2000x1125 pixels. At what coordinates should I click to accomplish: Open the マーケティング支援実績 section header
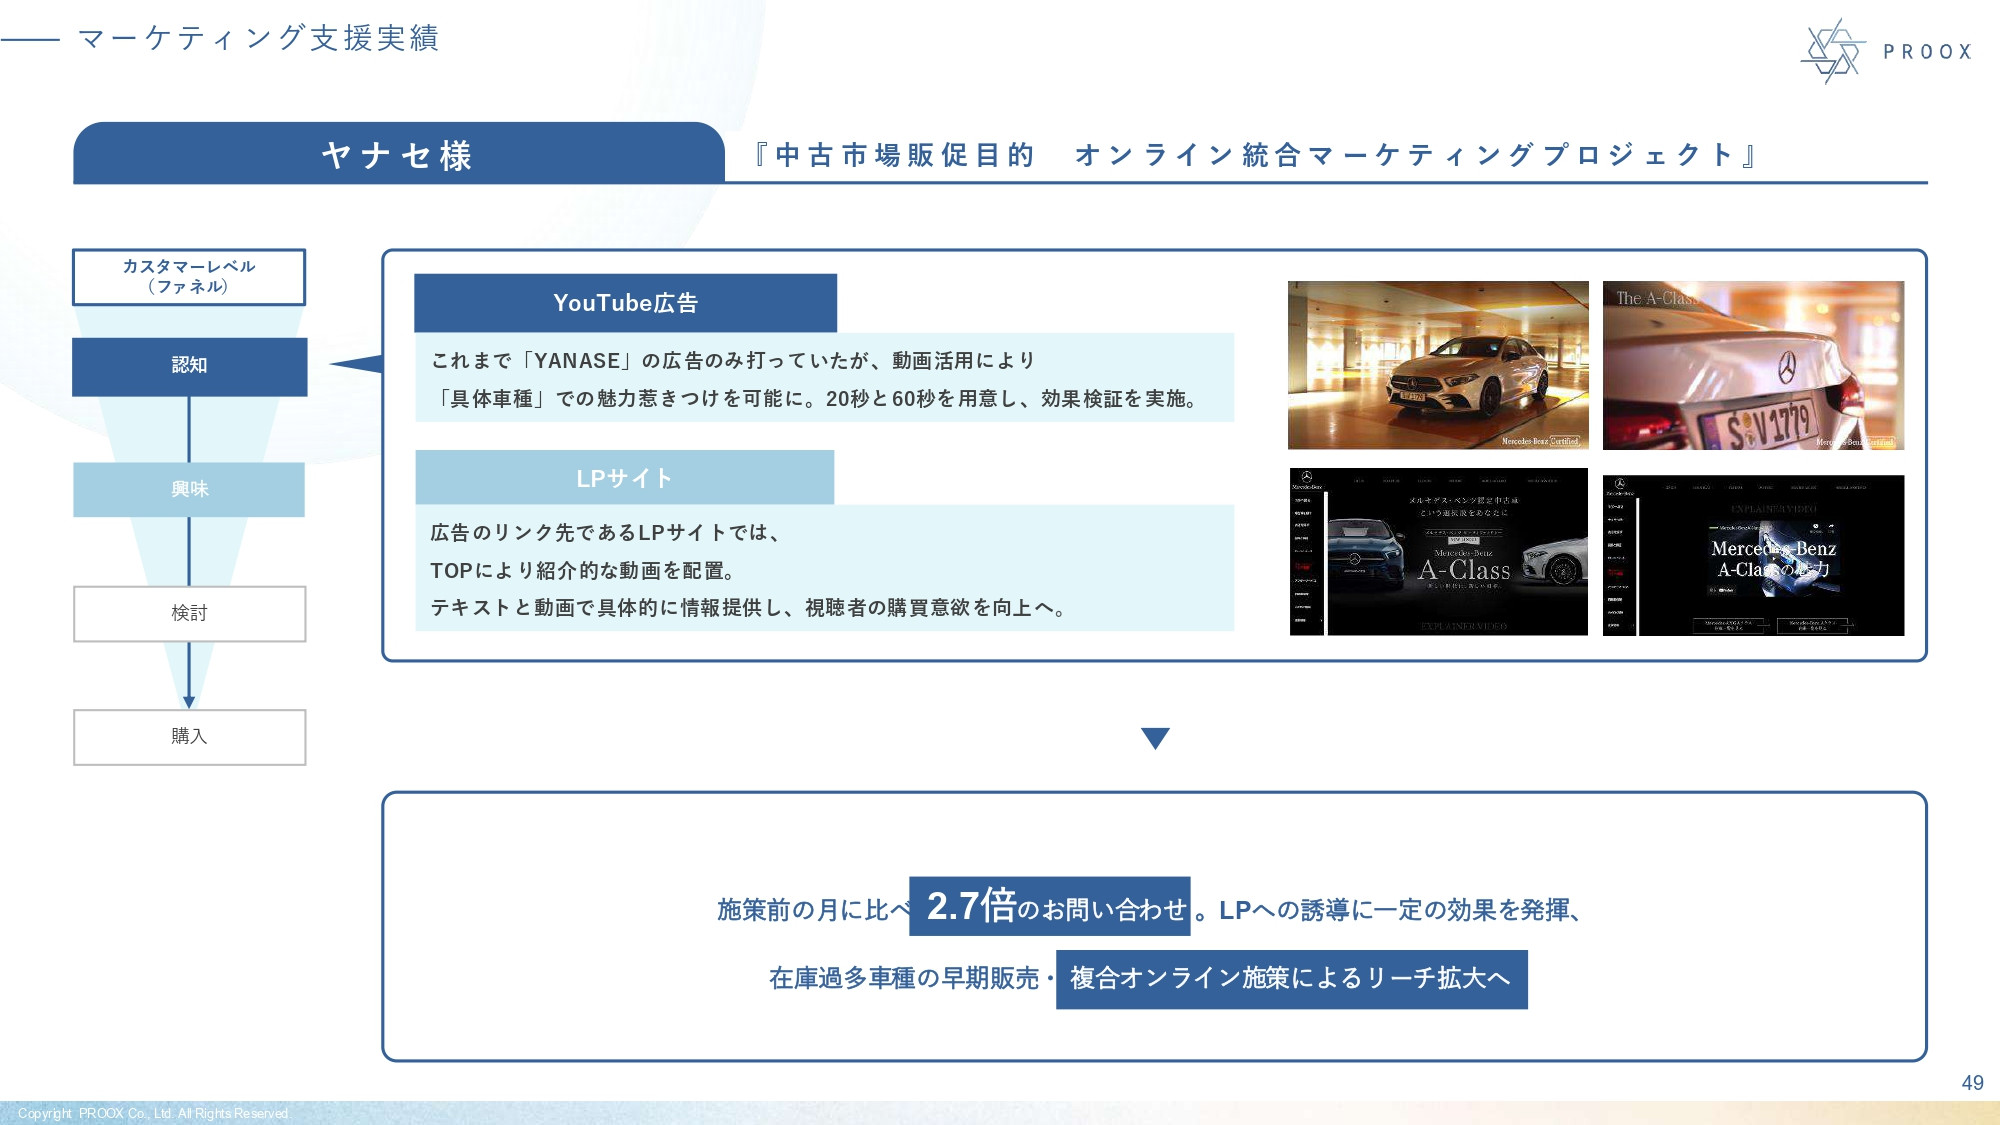[x=258, y=38]
